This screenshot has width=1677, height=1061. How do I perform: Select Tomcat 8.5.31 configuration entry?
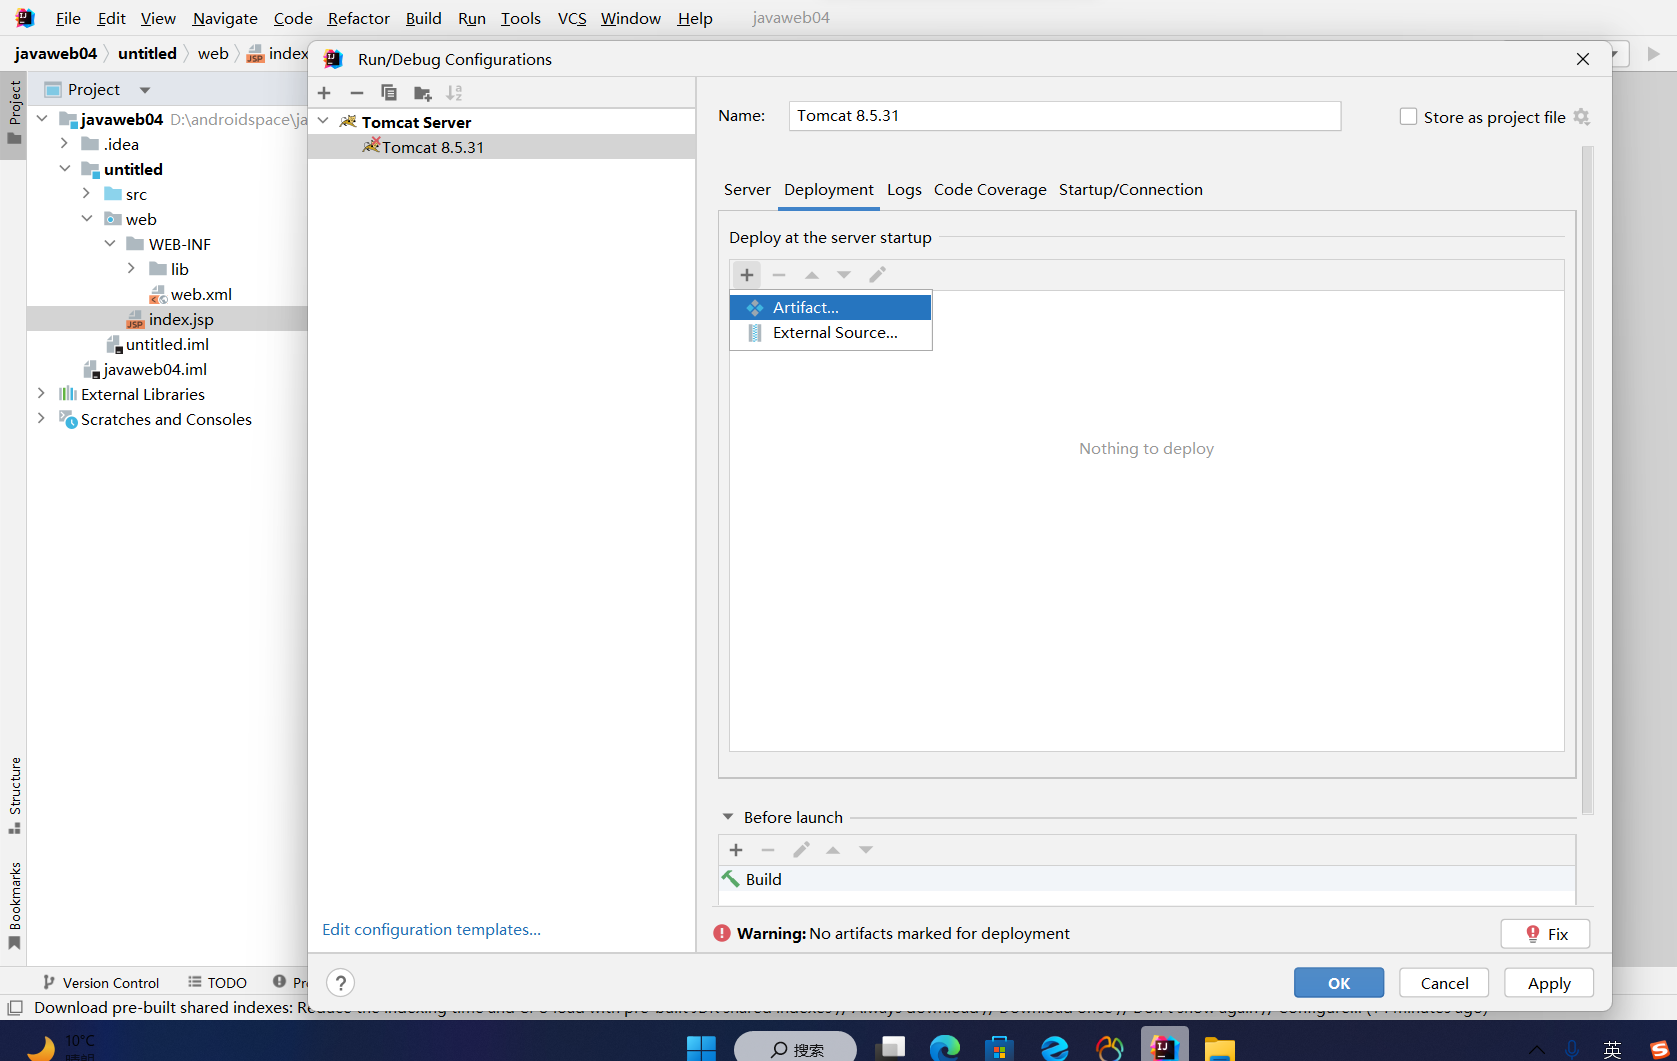tap(502, 147)
